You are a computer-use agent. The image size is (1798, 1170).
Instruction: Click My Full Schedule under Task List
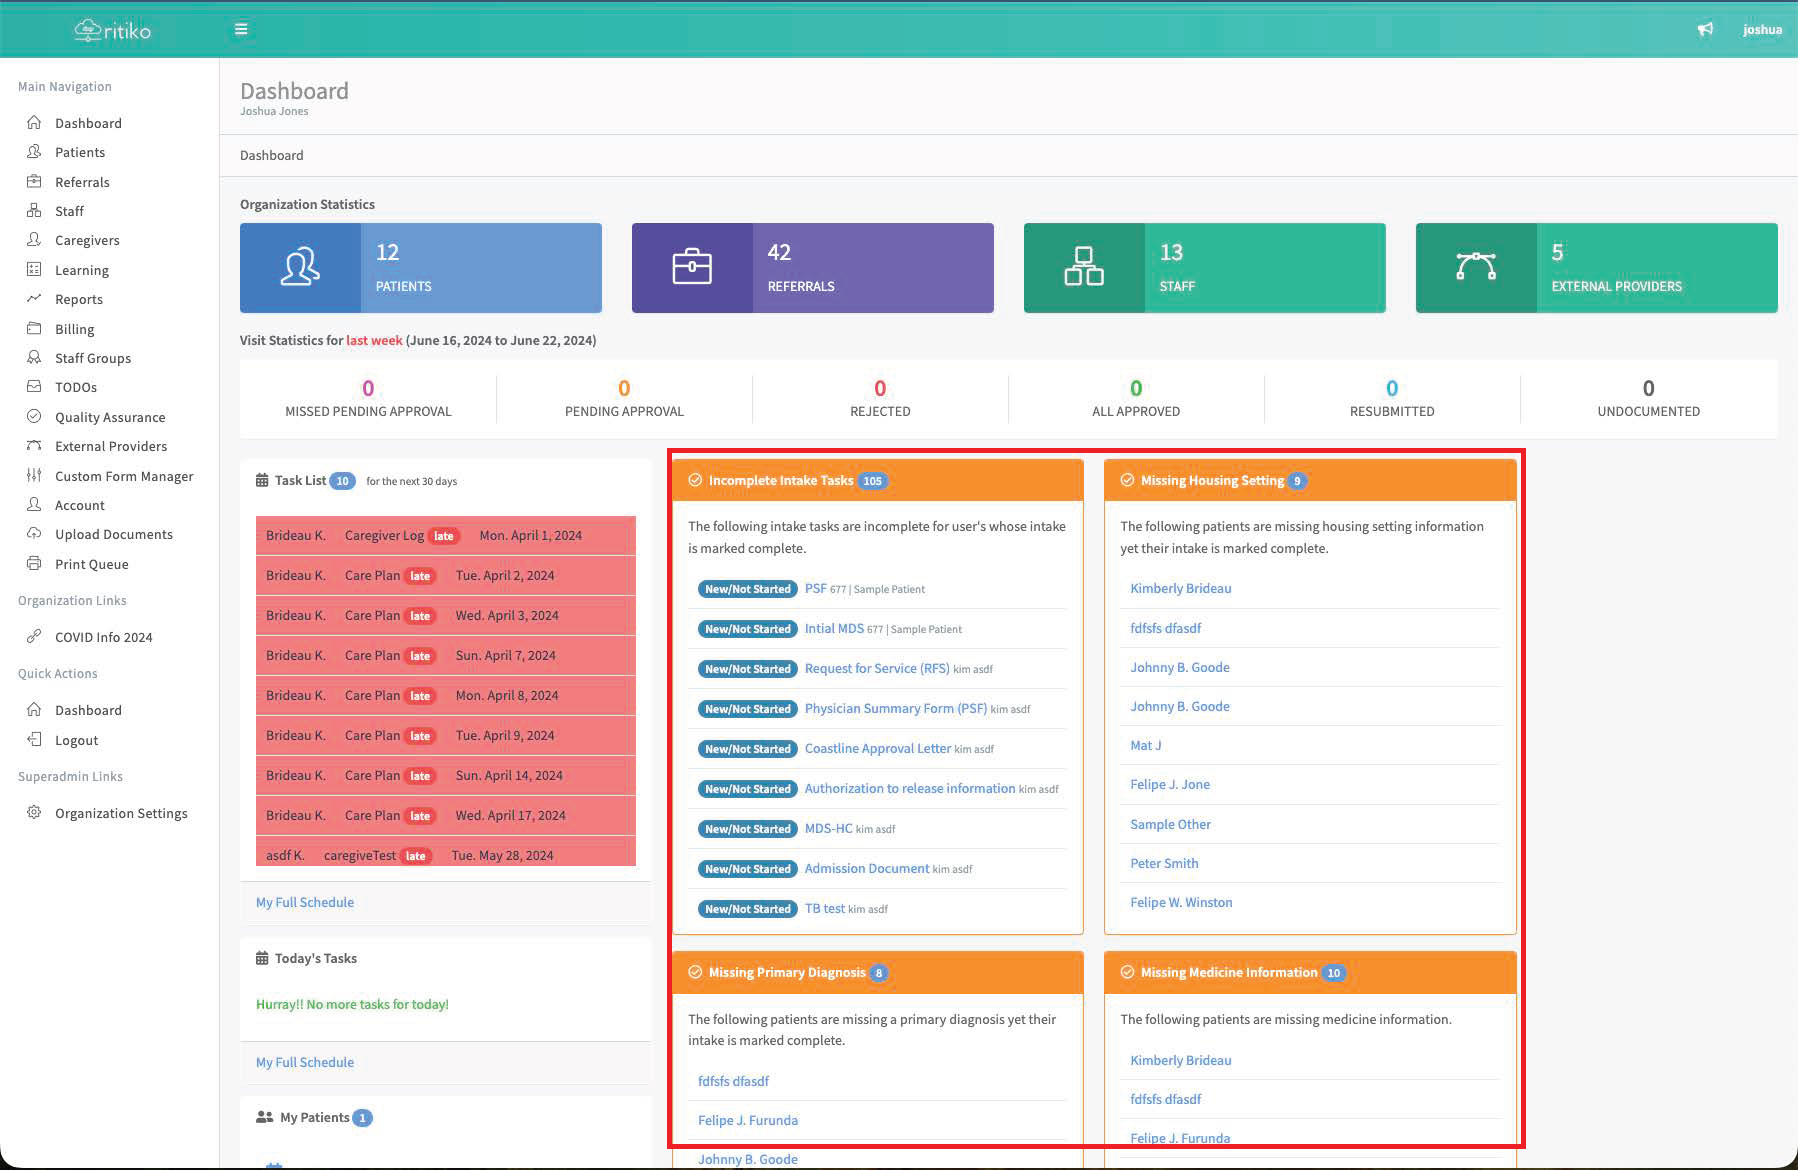pos(305,902)
